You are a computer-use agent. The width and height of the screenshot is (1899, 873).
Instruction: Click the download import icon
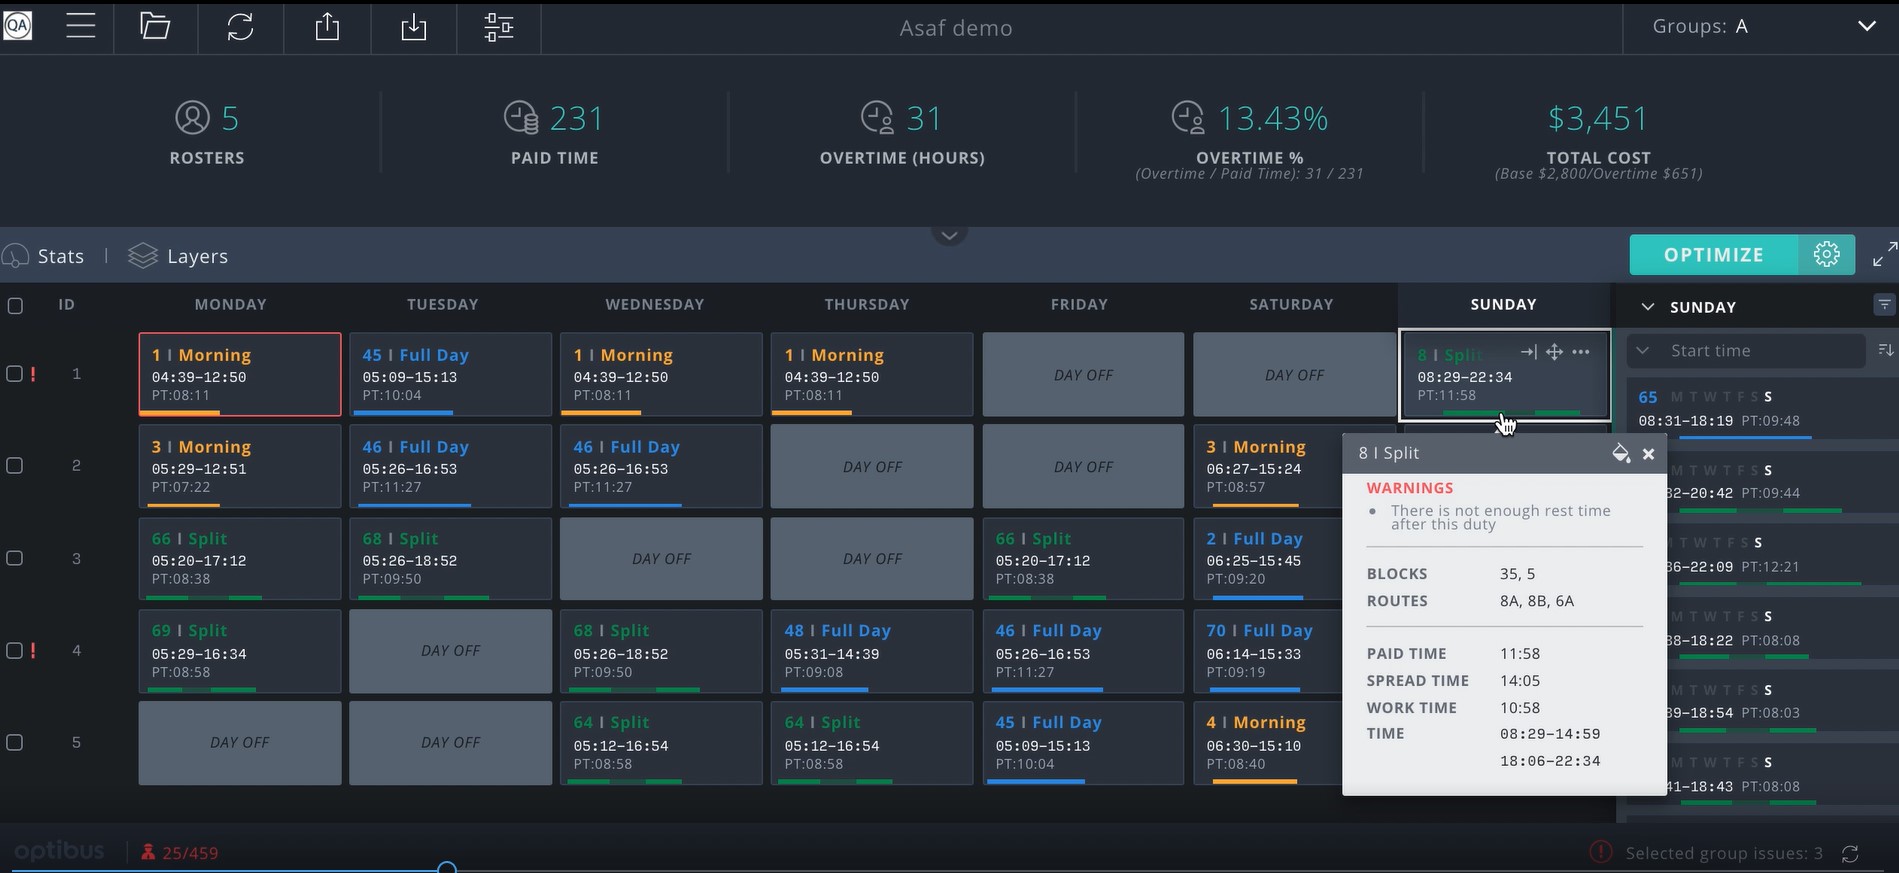[413, 27]
